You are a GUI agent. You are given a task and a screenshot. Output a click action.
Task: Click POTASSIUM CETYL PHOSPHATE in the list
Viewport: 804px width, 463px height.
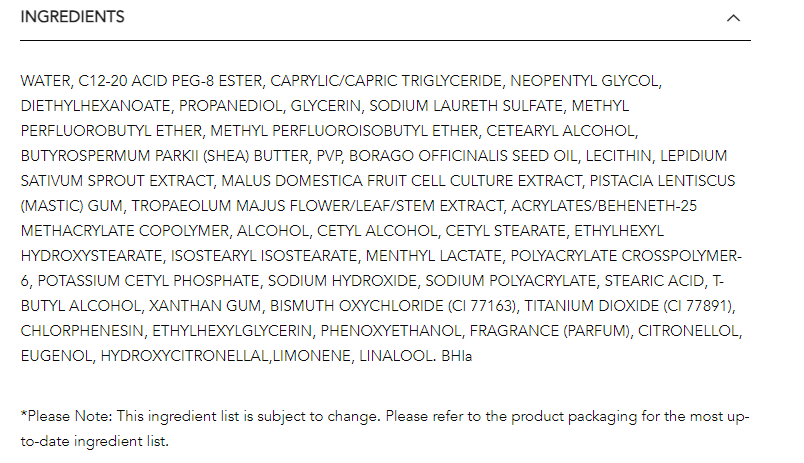(148, 281)
